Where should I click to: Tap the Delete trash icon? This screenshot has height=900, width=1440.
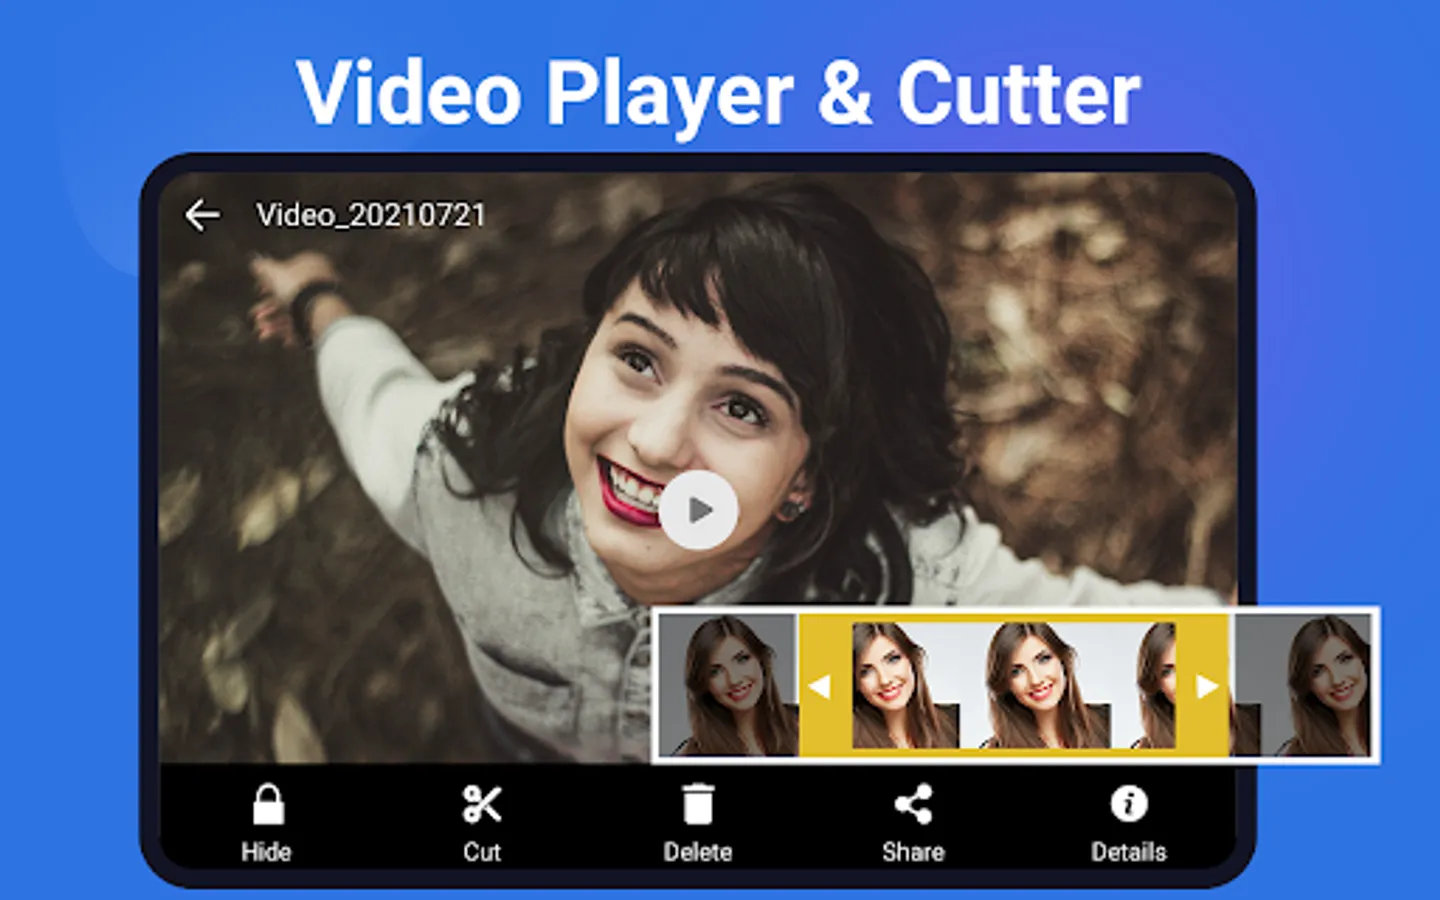click(698, 804)
